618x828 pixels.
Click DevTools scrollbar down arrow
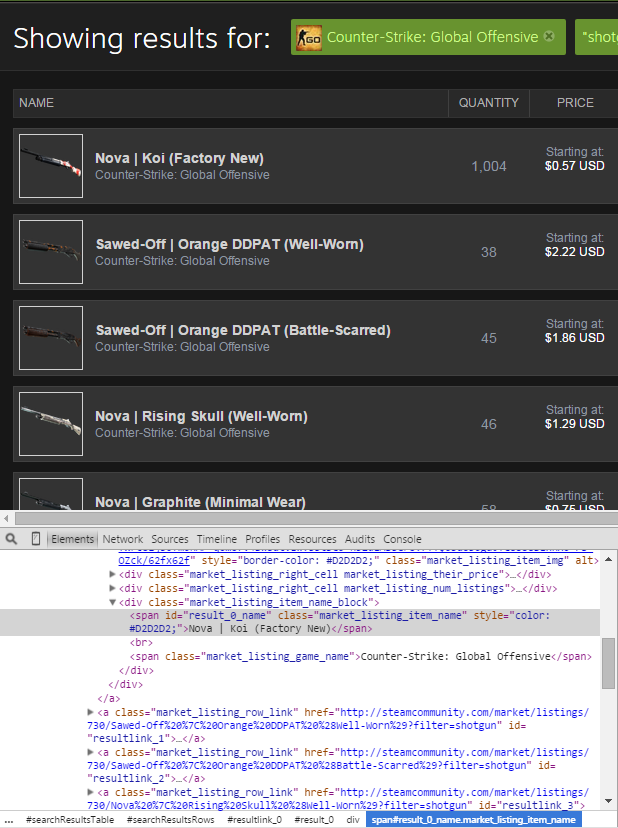608,801
